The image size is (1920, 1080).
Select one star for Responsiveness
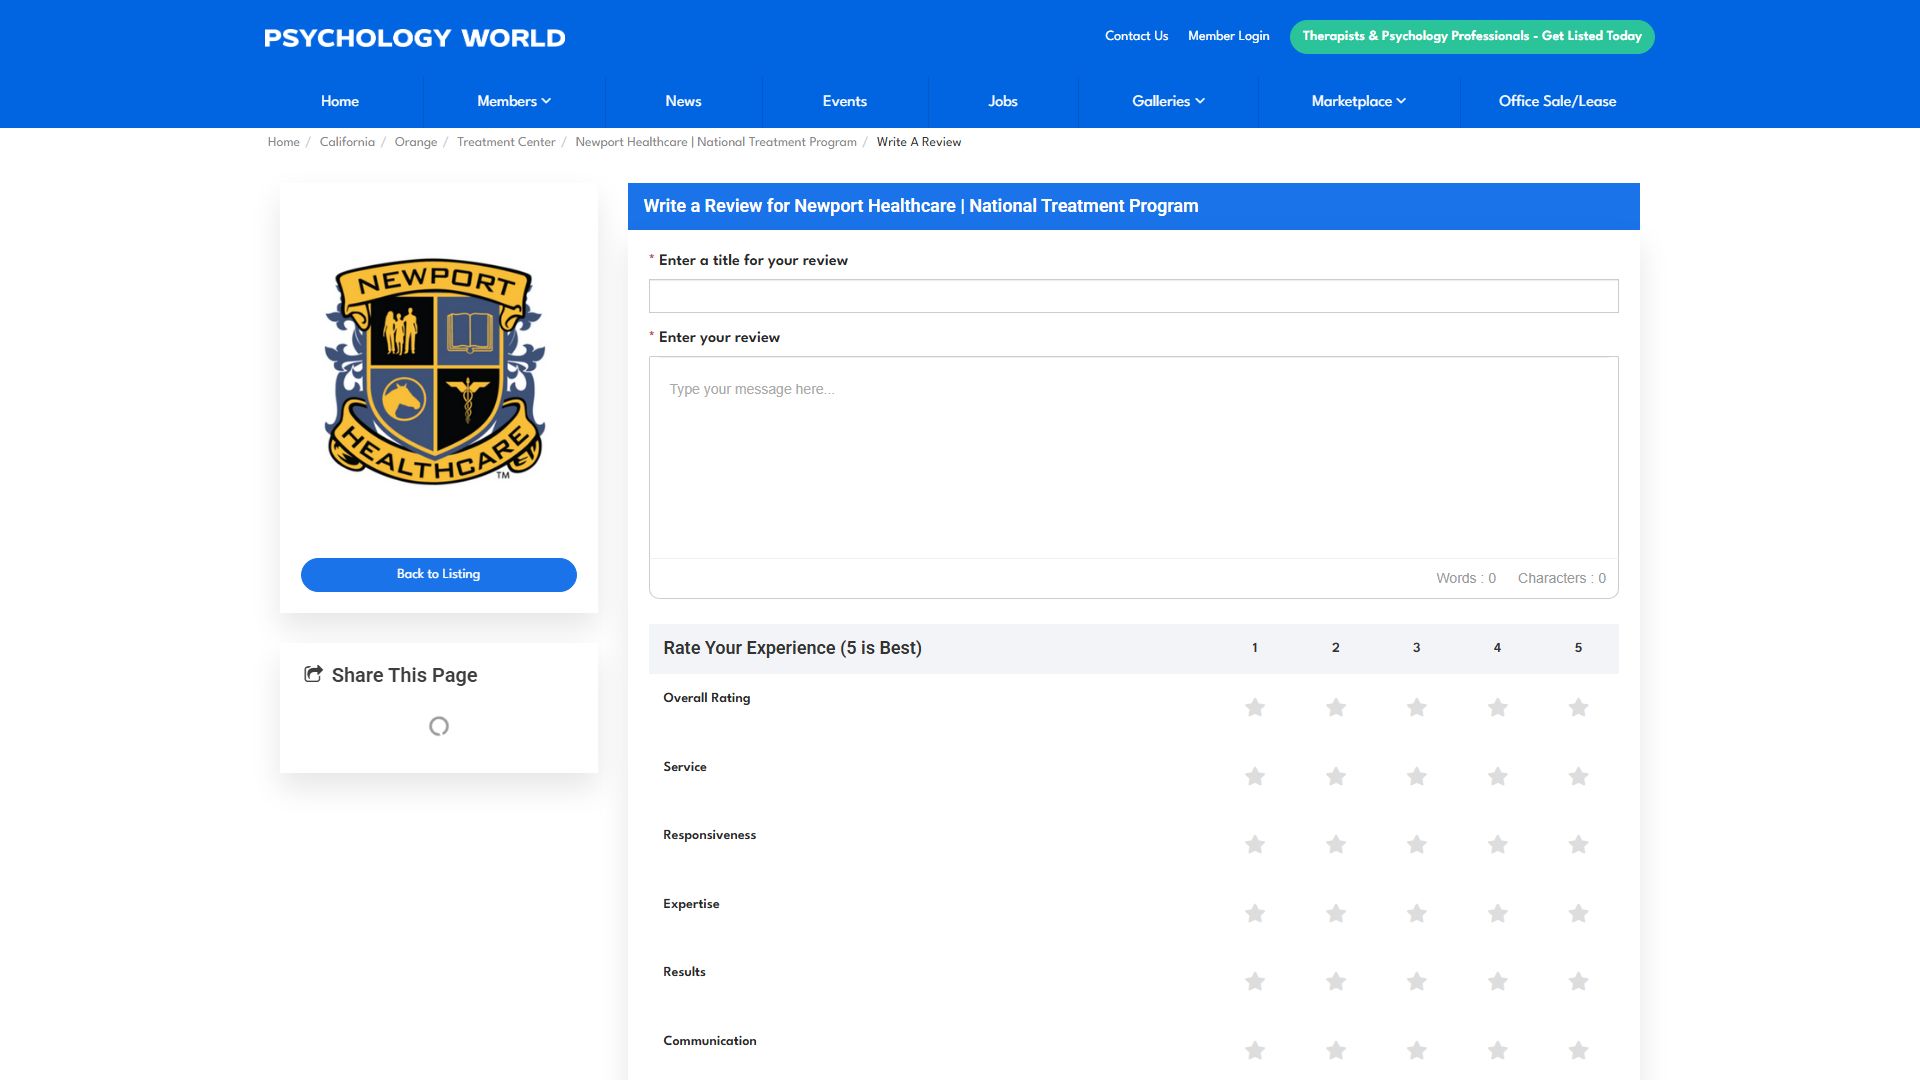pyautogui.click(x=1255, y=845)
